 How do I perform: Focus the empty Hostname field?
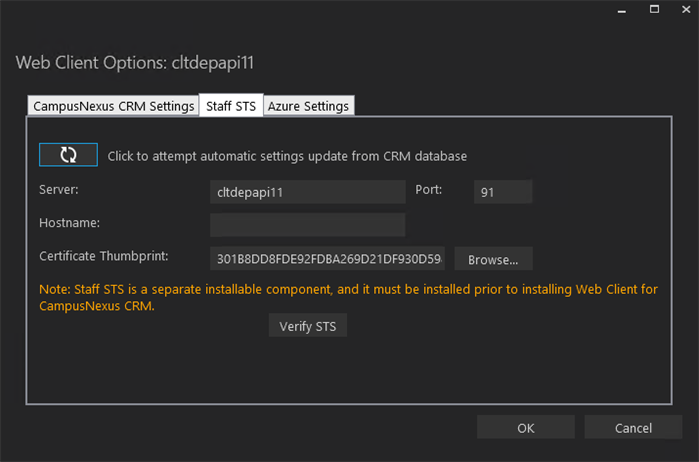coord(308,225)
